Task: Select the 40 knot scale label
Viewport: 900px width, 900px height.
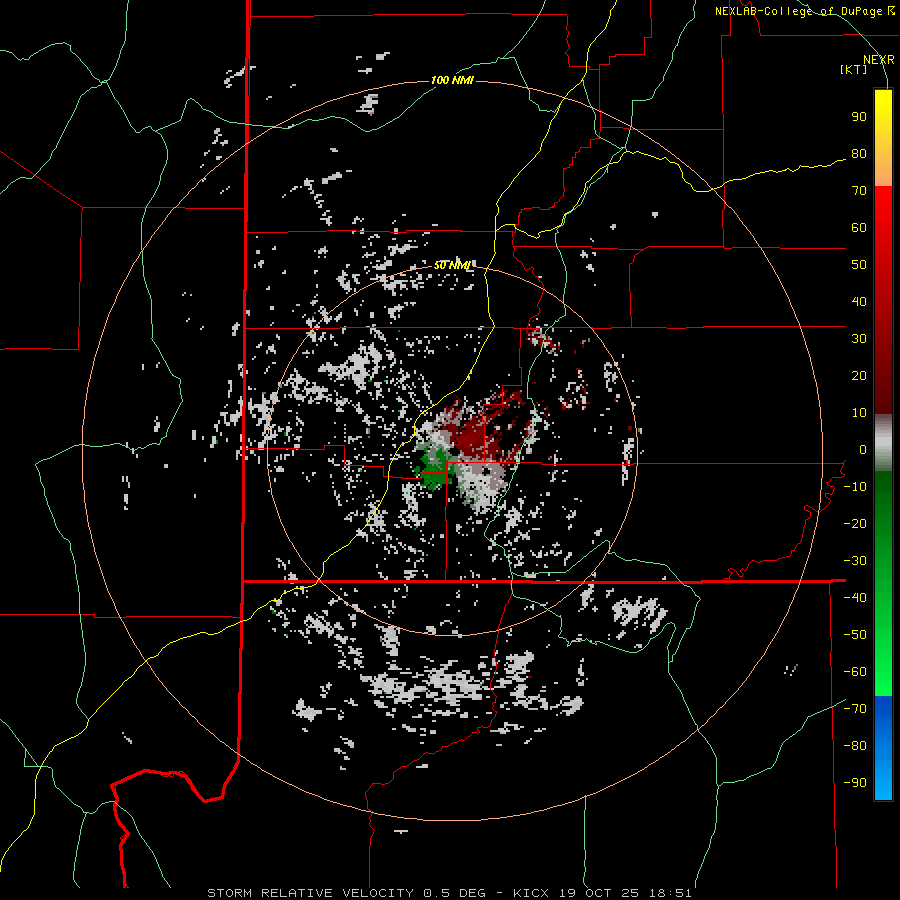Action: pyautogui.click(x=859, y=302)
